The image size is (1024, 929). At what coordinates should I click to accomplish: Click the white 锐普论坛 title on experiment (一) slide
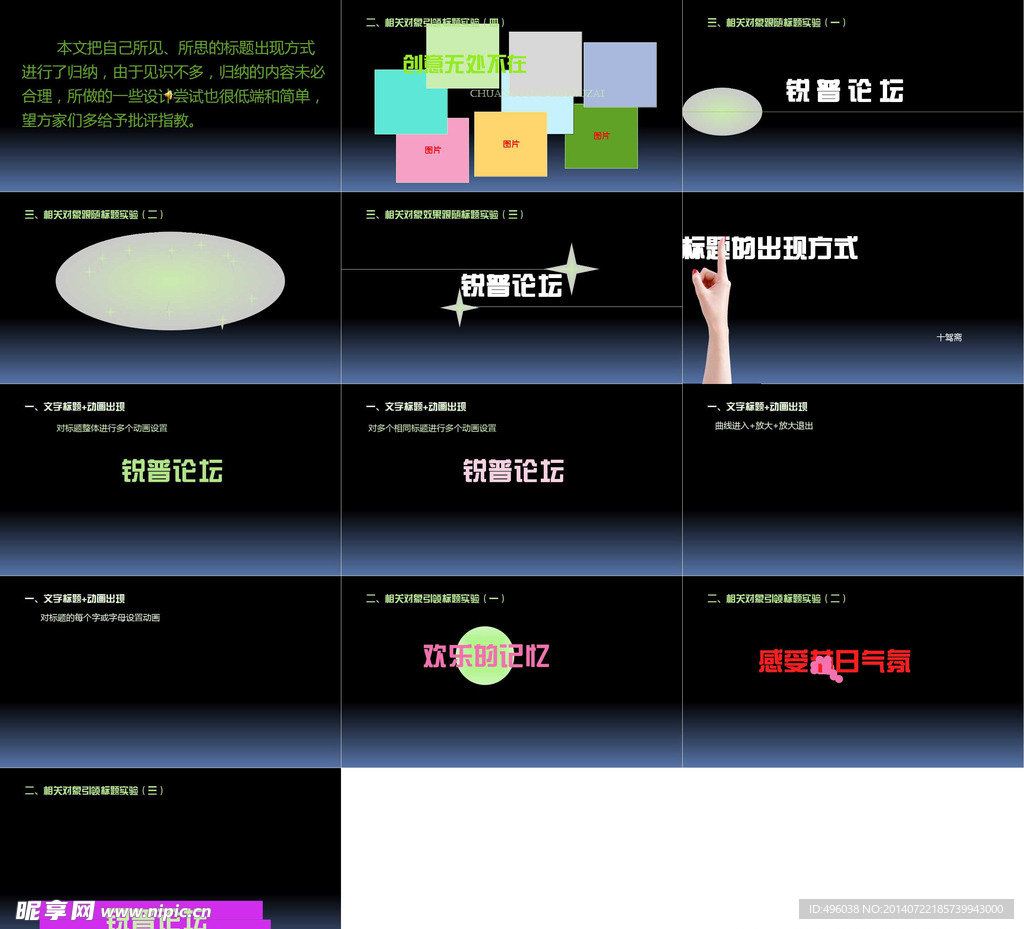point(844,91)
